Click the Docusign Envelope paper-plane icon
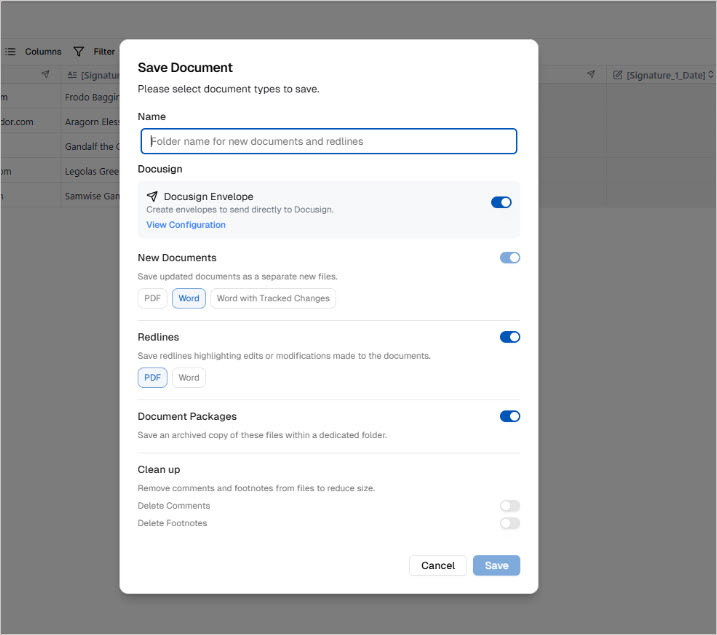The height and width of the screenshot is (635, 717). point(152,196)
